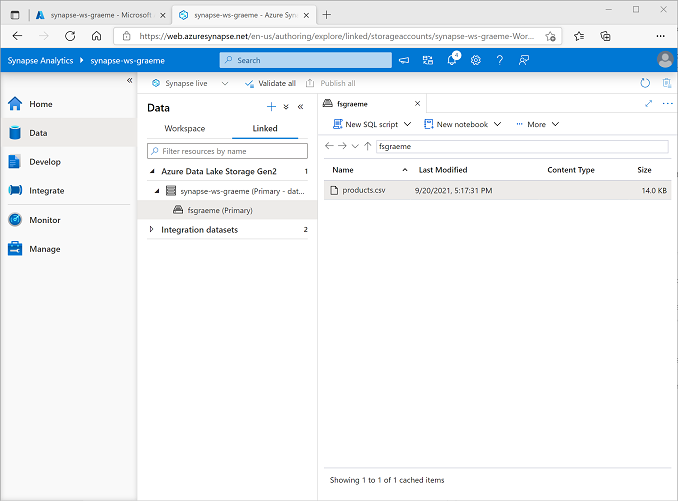The image size is (678, 501).
Task: Click the Last Modified column header
Action: (x=443, y=170)
